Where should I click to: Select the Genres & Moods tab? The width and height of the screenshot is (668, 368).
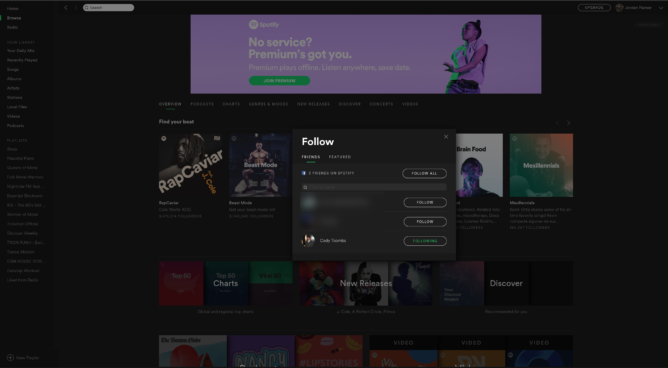(268, 104)
